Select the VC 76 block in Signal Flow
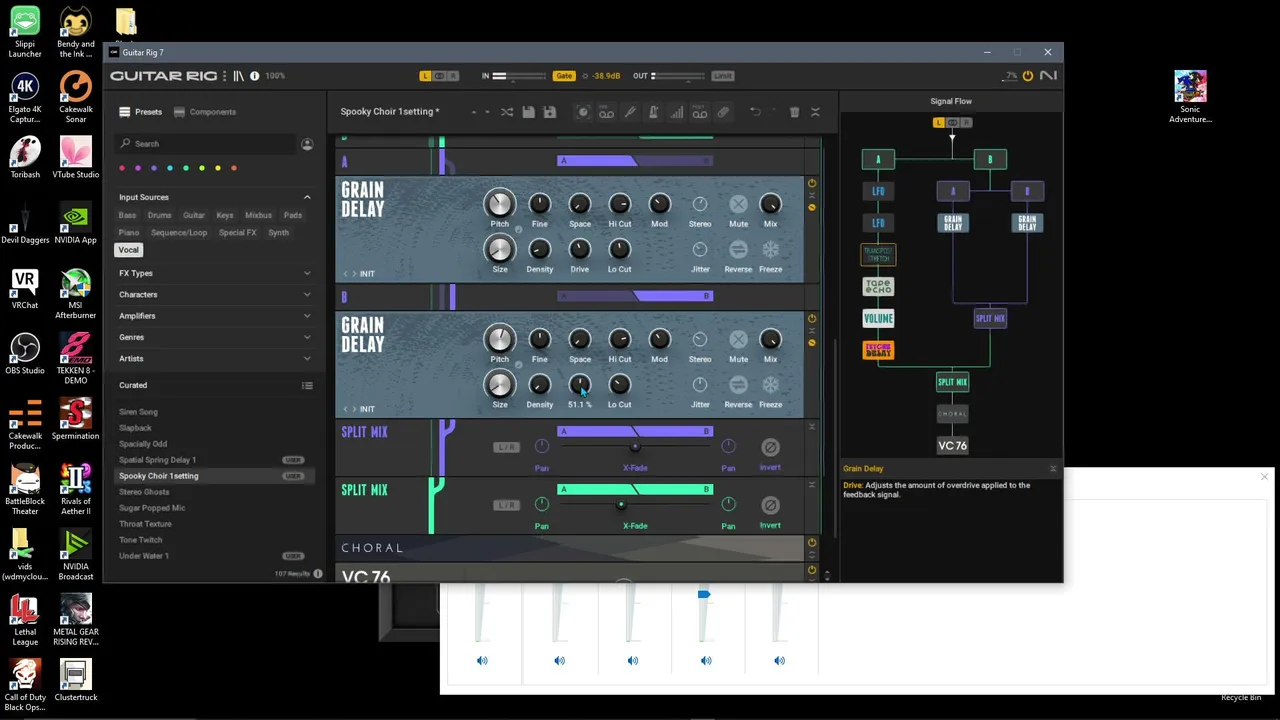This screenshot has width=1280, height=720. [952, 446]
